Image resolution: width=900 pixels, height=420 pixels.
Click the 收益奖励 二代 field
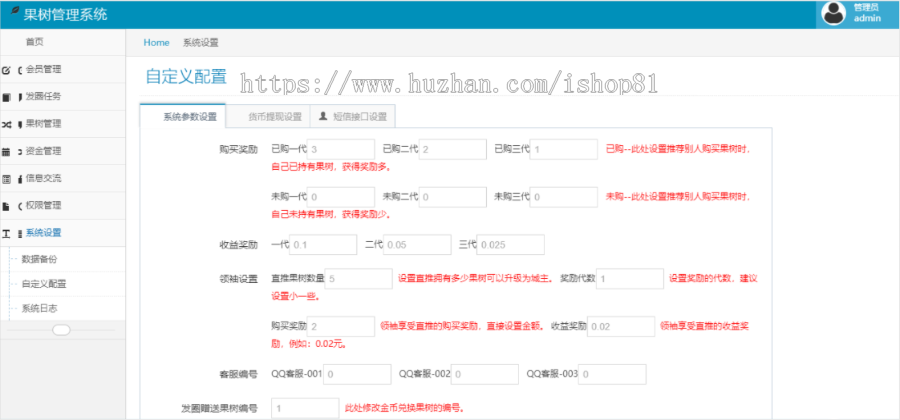click(417, 244)
